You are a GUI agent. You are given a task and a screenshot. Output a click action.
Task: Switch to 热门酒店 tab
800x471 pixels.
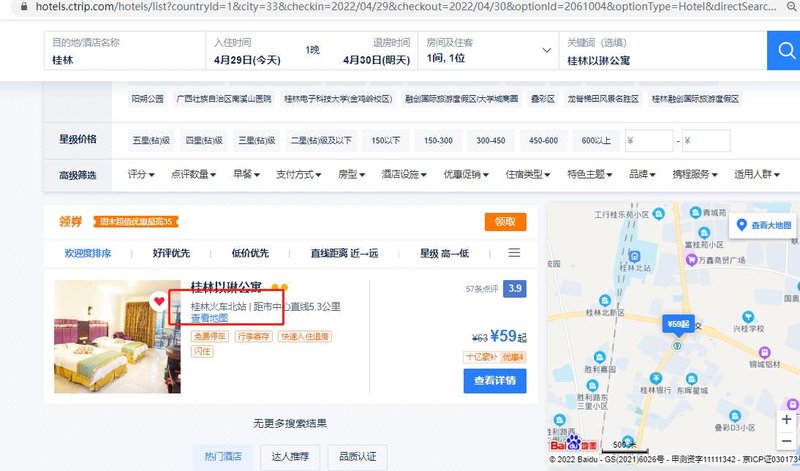[x=223, y=456]
